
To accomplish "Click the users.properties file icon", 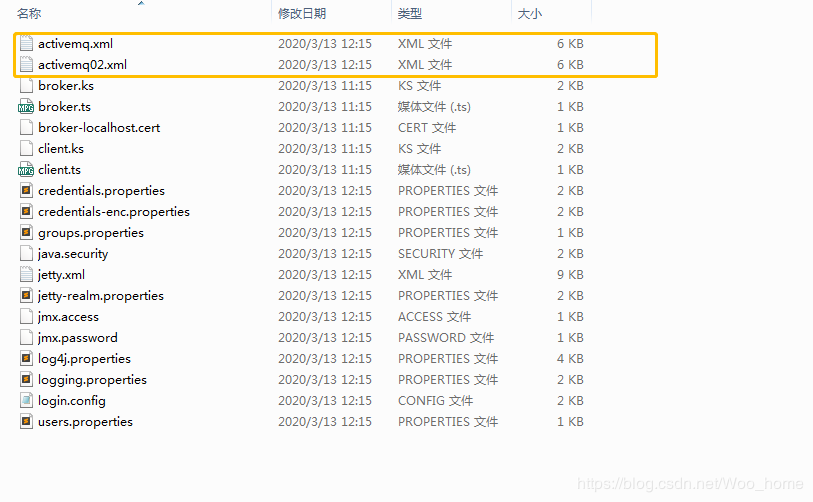I will click(x=26, y=422).
